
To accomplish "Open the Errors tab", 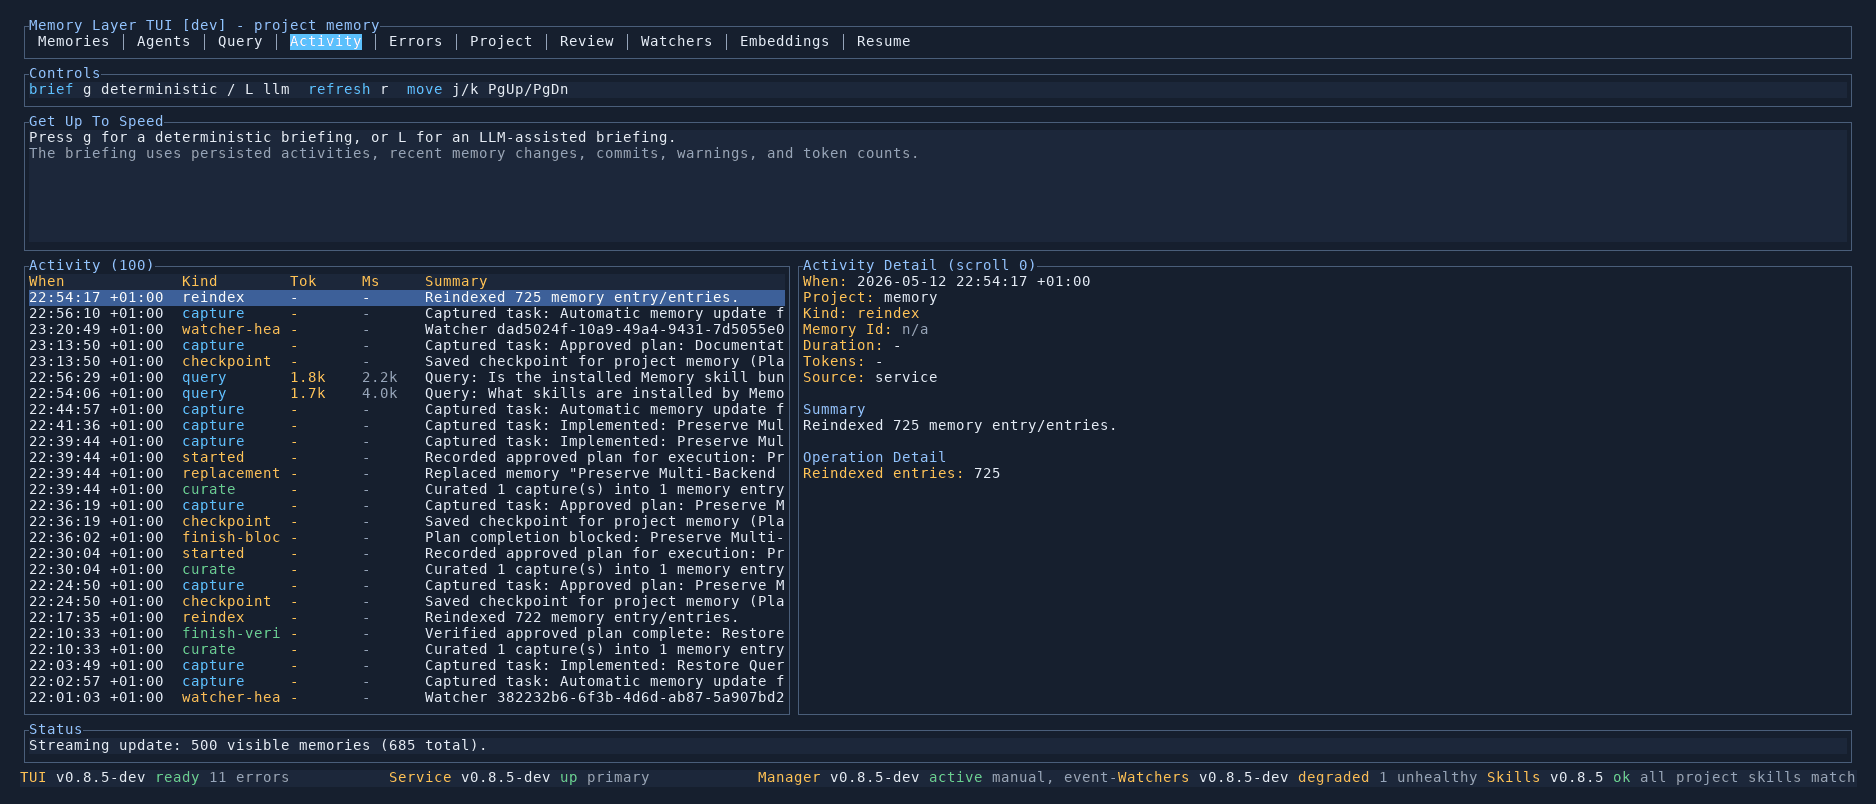I will tap(416, 42).
